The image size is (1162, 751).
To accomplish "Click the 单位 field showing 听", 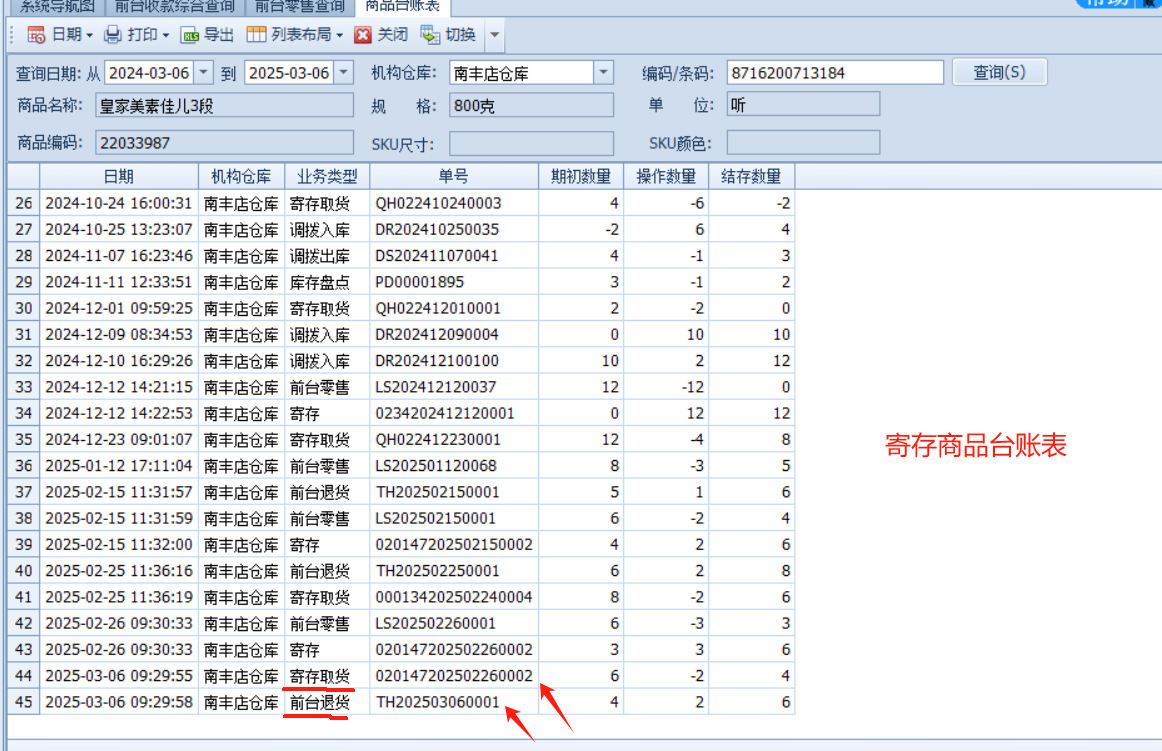I will [x=803, y=105].
